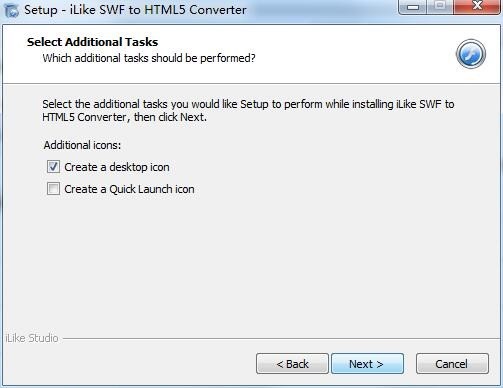Click the "Select Additional Tasks" heading
Viewport: 503px width, 388px height.
pos(92,42)
